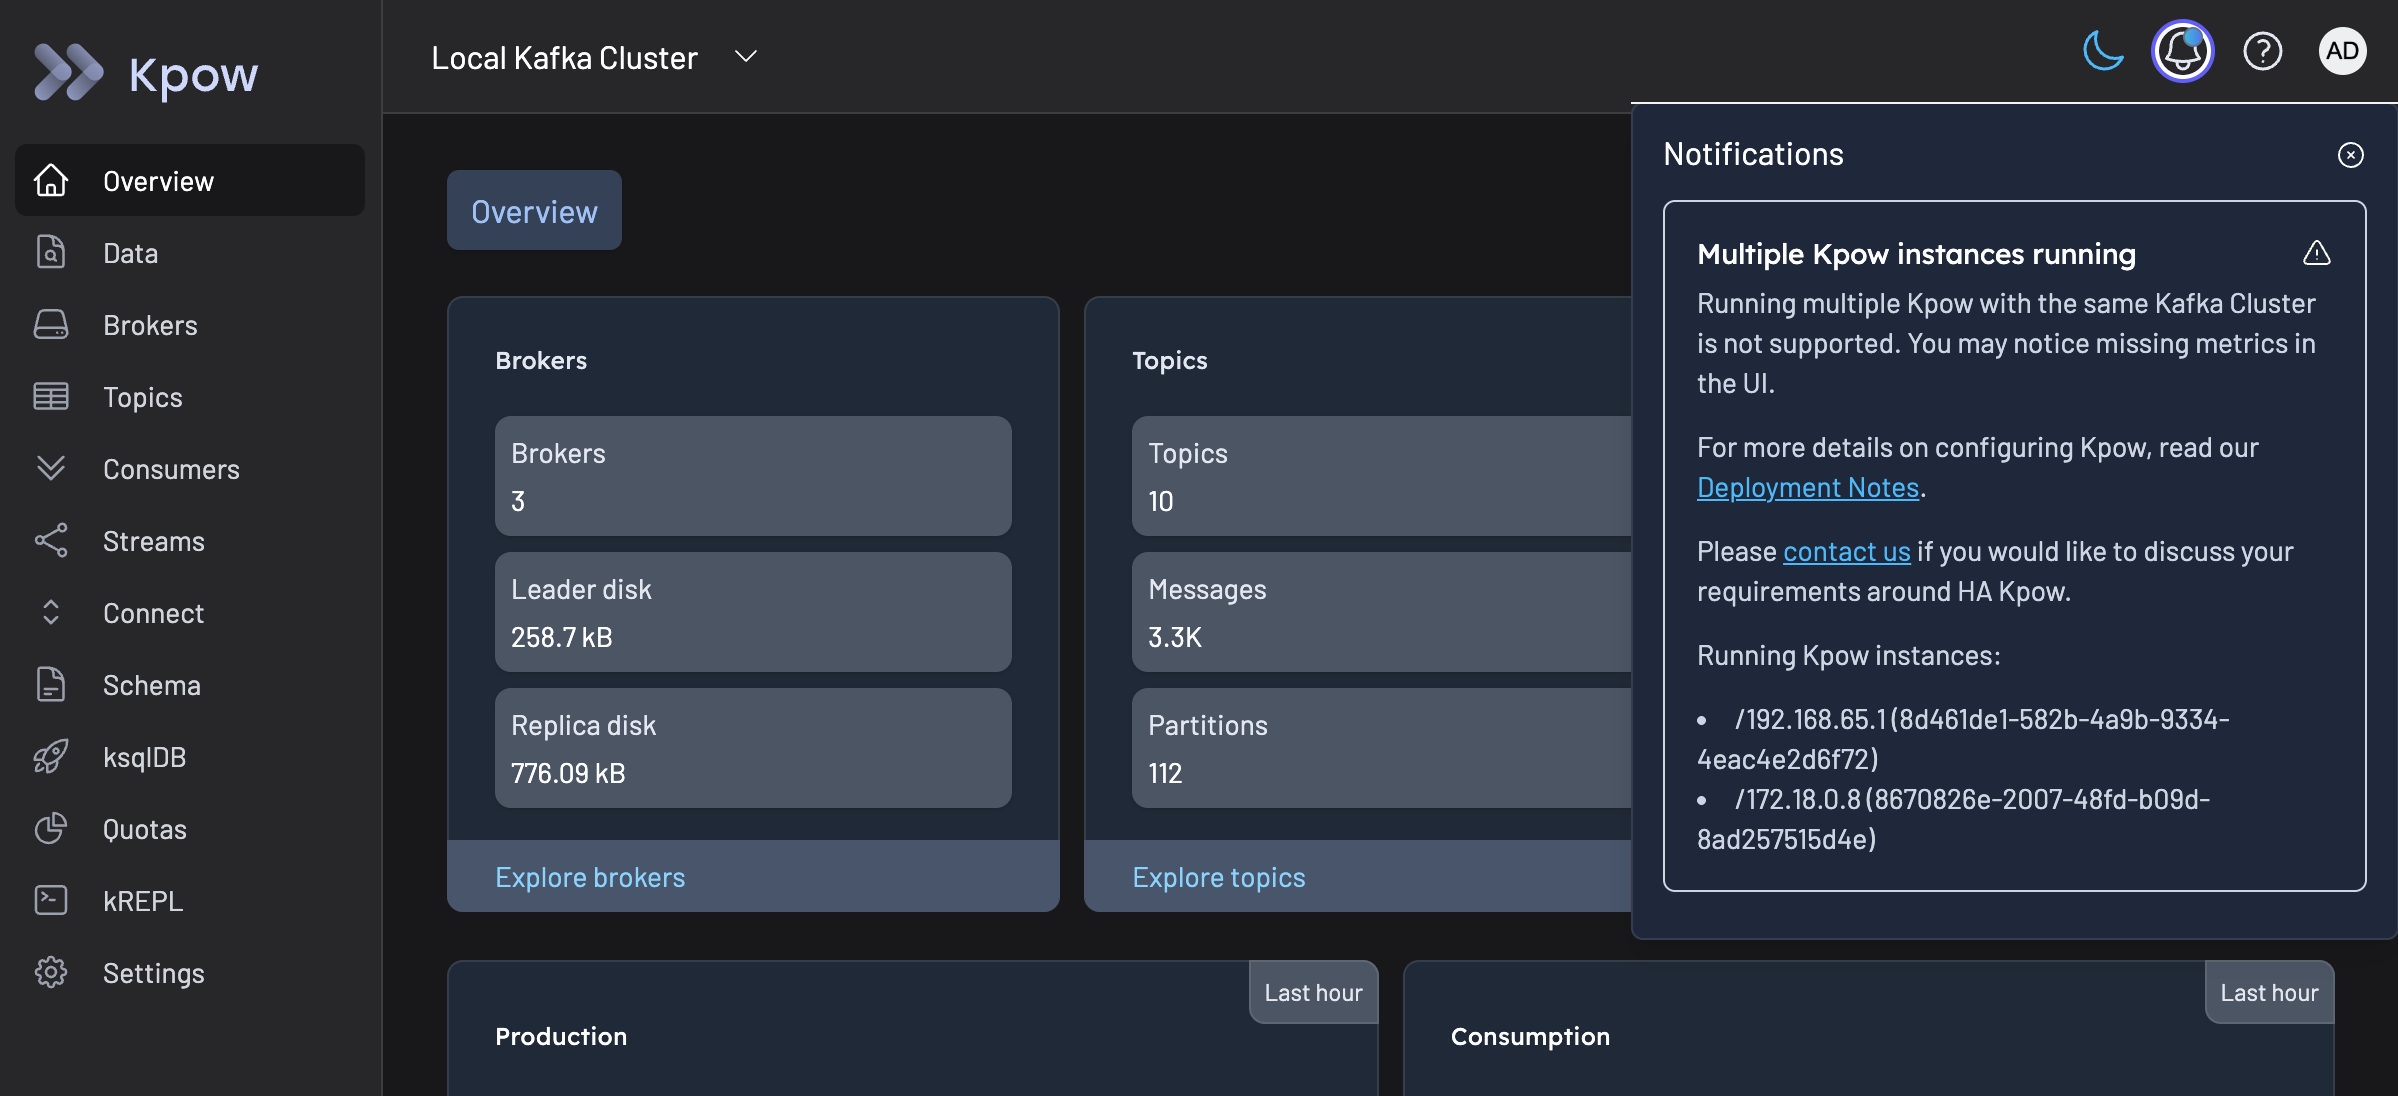Expand the Local Kafka Cluster dropdown

tap(744, 57)
